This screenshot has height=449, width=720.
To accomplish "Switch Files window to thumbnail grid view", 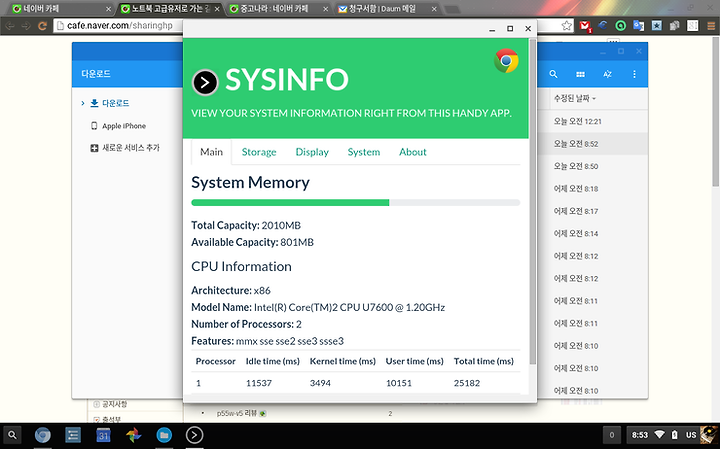I will pos(580,74).
